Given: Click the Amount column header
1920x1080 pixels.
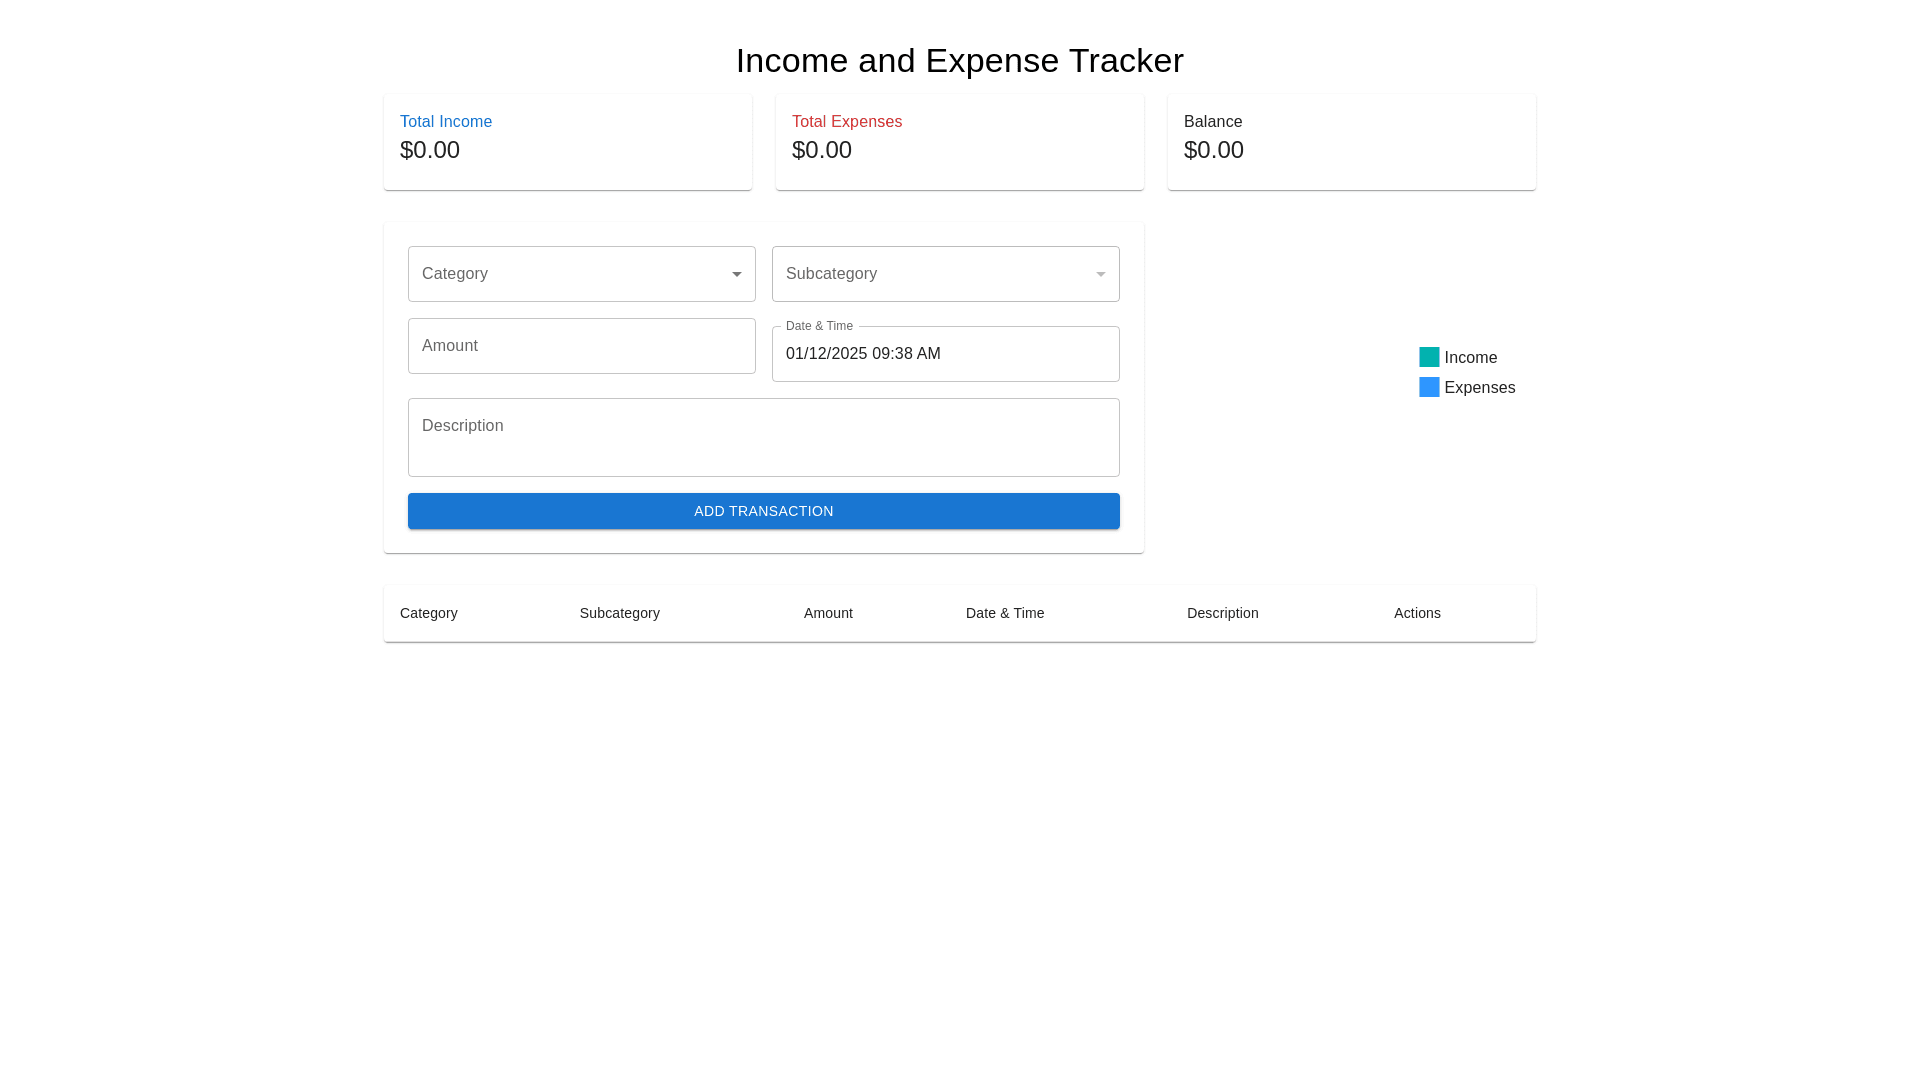Looking at the screenshot, I should [828, 613].
